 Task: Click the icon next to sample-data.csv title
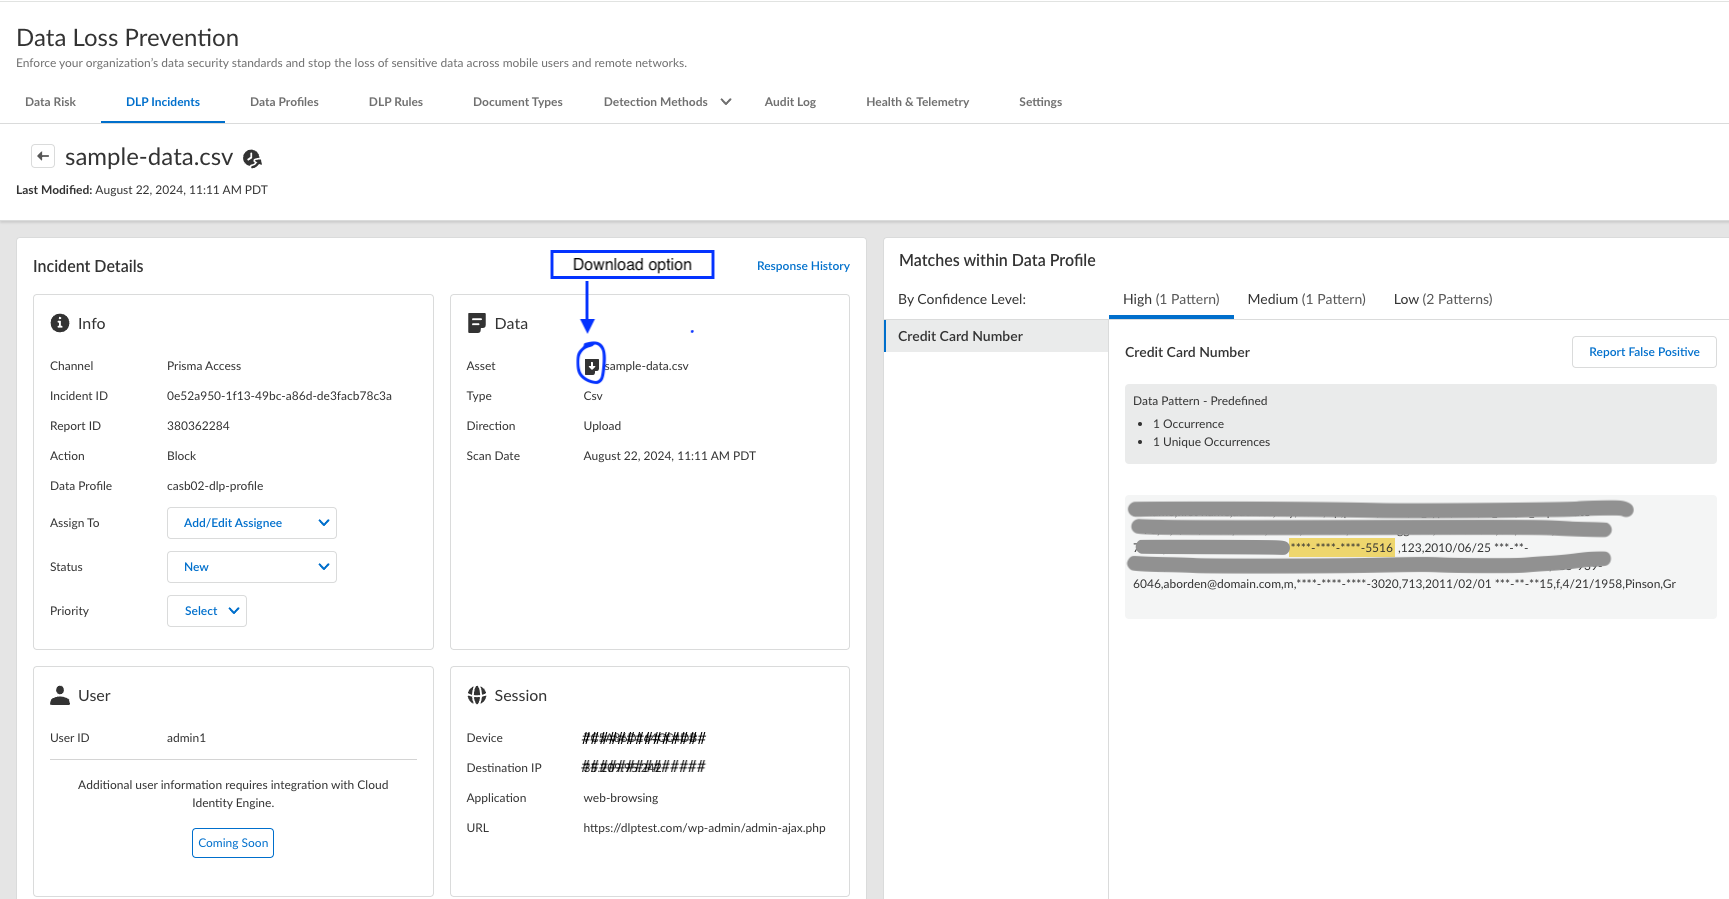[252, 158]
